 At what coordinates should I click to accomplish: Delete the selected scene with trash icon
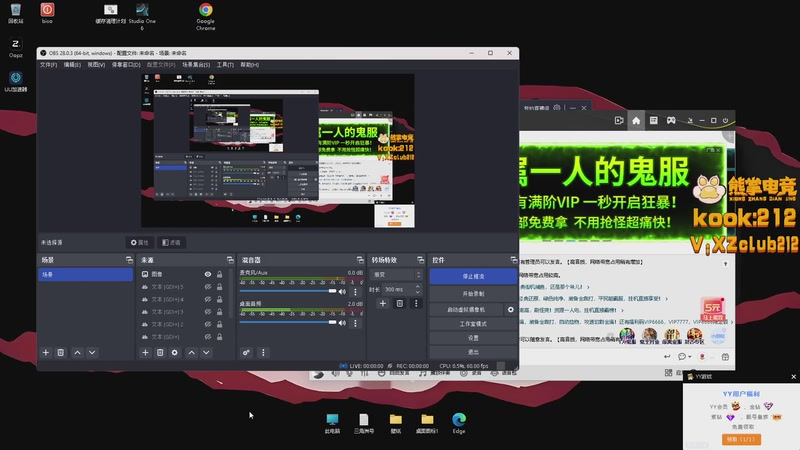pyautogui.click(x=61, y=353)
